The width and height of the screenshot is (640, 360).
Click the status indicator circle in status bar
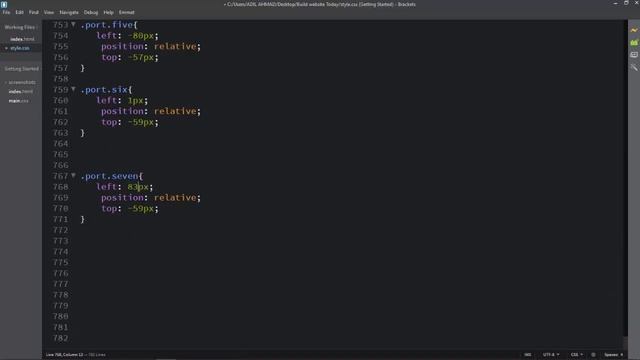tap(593, 355)
